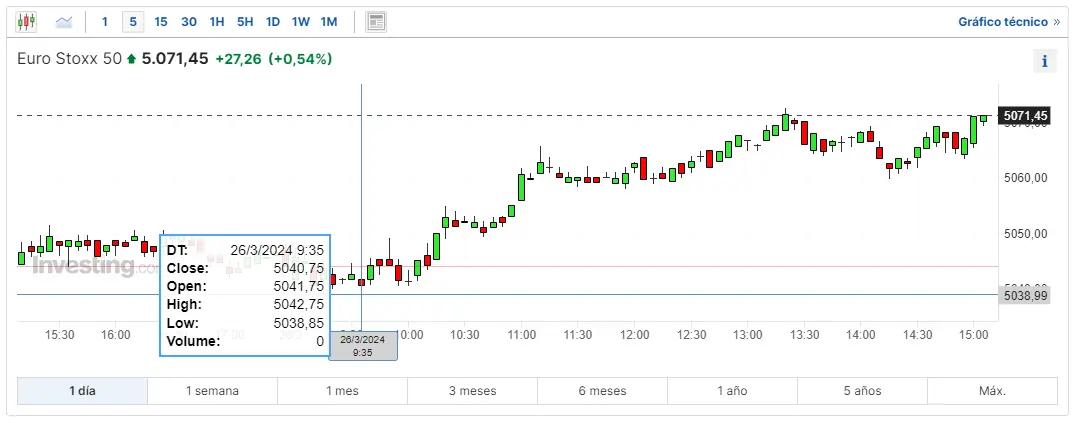The height and width of the screenshot is (424, 1078).
Task: Select the candlestick chart type icon
Action: 26,22
